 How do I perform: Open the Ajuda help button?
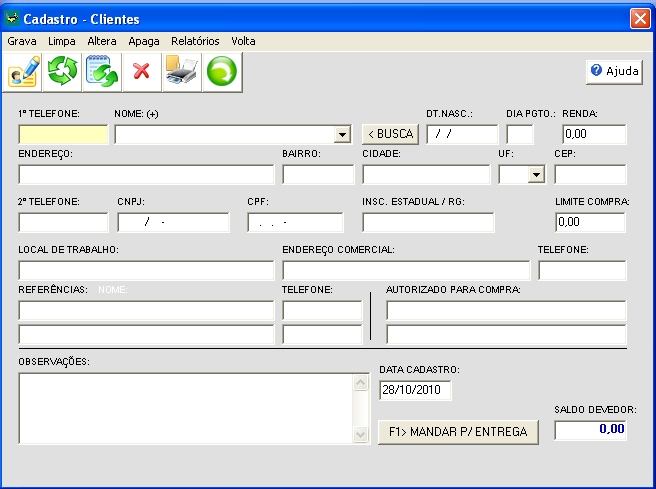pyautogui.click(x=614, y=71)
